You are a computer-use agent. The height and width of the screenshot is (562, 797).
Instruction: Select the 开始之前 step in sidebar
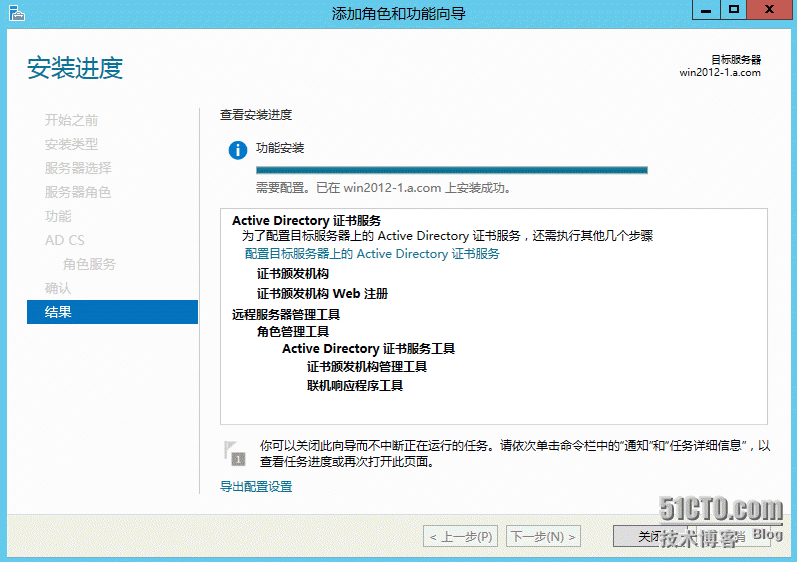pos(71,120)
